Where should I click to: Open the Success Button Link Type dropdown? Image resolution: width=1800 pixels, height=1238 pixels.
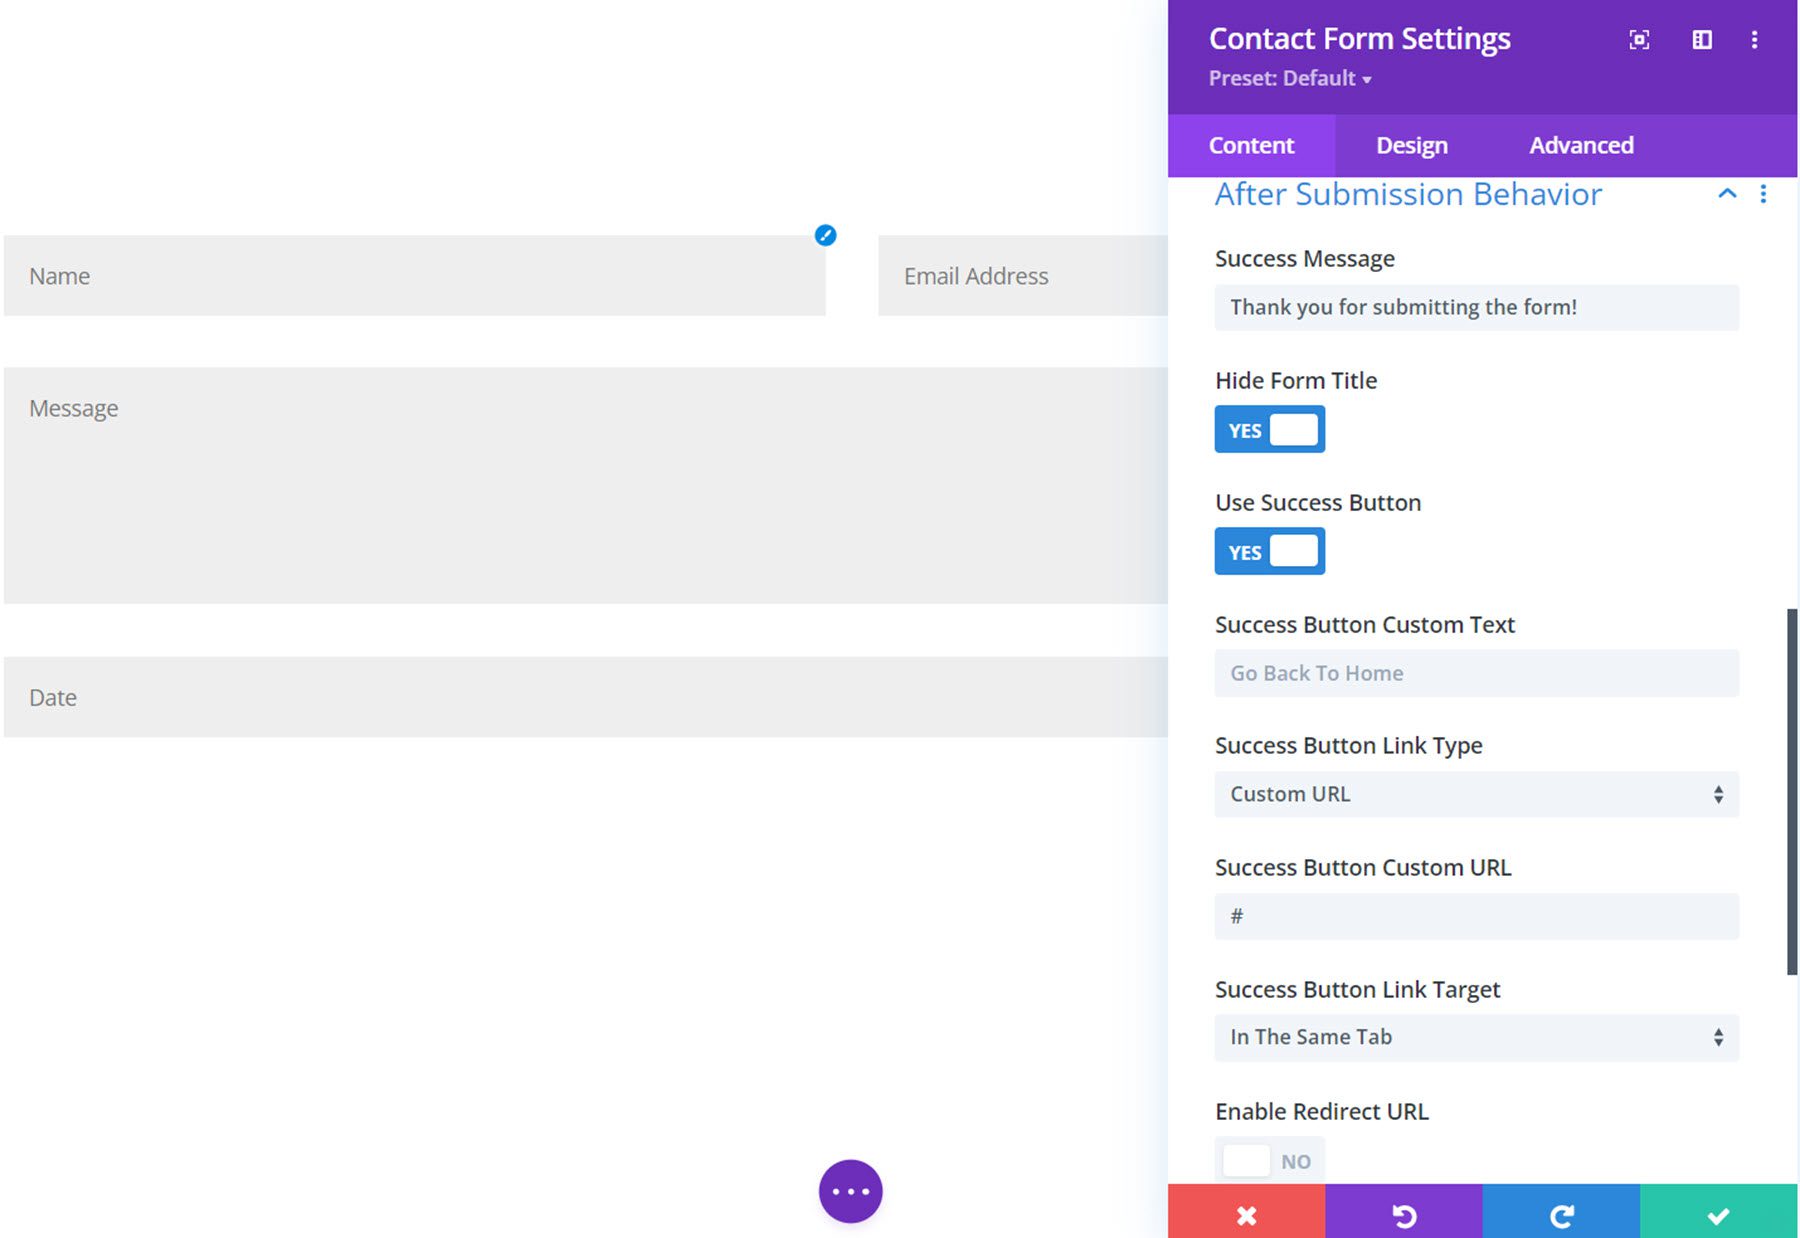tap(1475, 793)
